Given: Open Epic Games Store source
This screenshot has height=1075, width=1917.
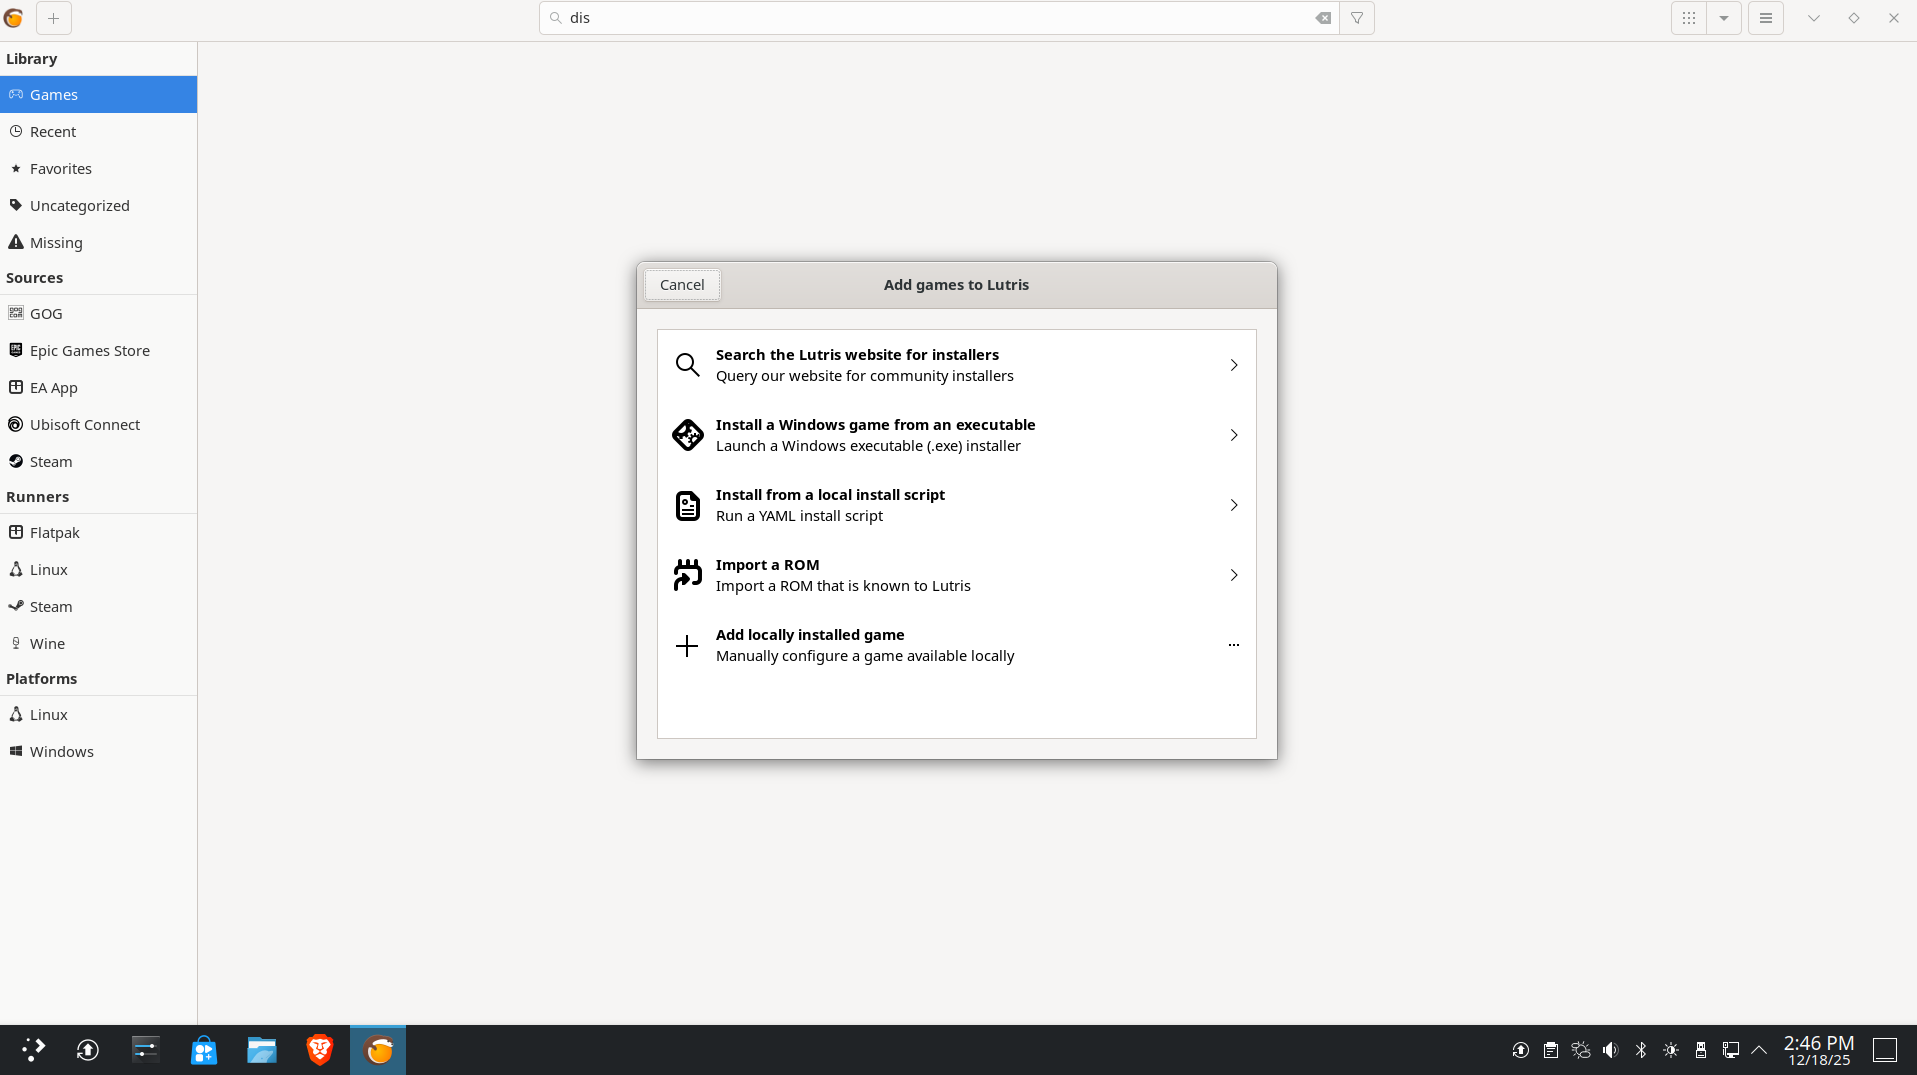Looking at the screenshot, I should tap(89, 351).
